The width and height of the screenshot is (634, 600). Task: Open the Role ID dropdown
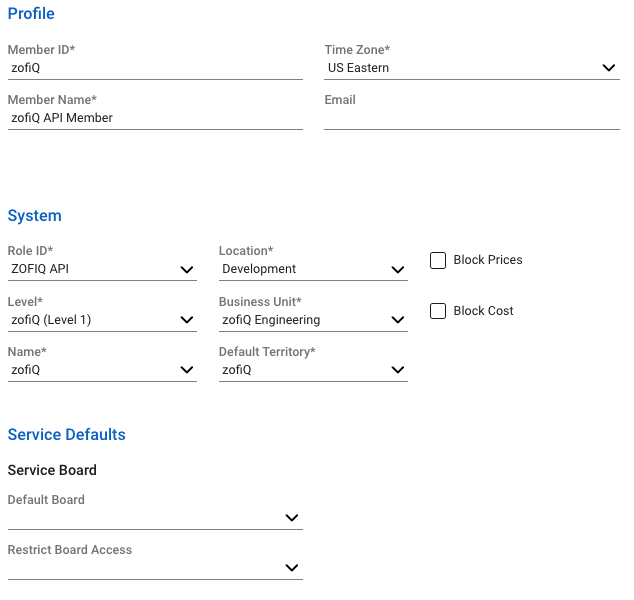click(102, 269)
